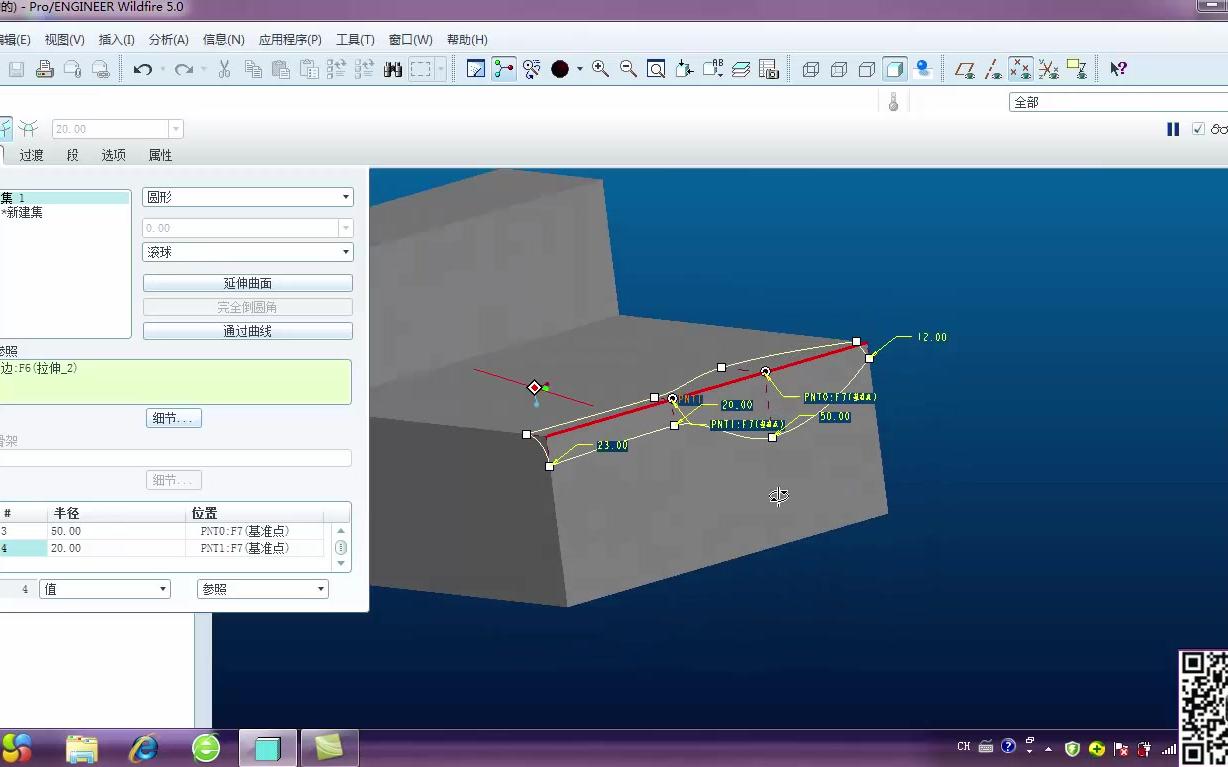Viewport: 1228px width, 767px height.
Task: Open the 过渡 tab
Action: (31, 155)
